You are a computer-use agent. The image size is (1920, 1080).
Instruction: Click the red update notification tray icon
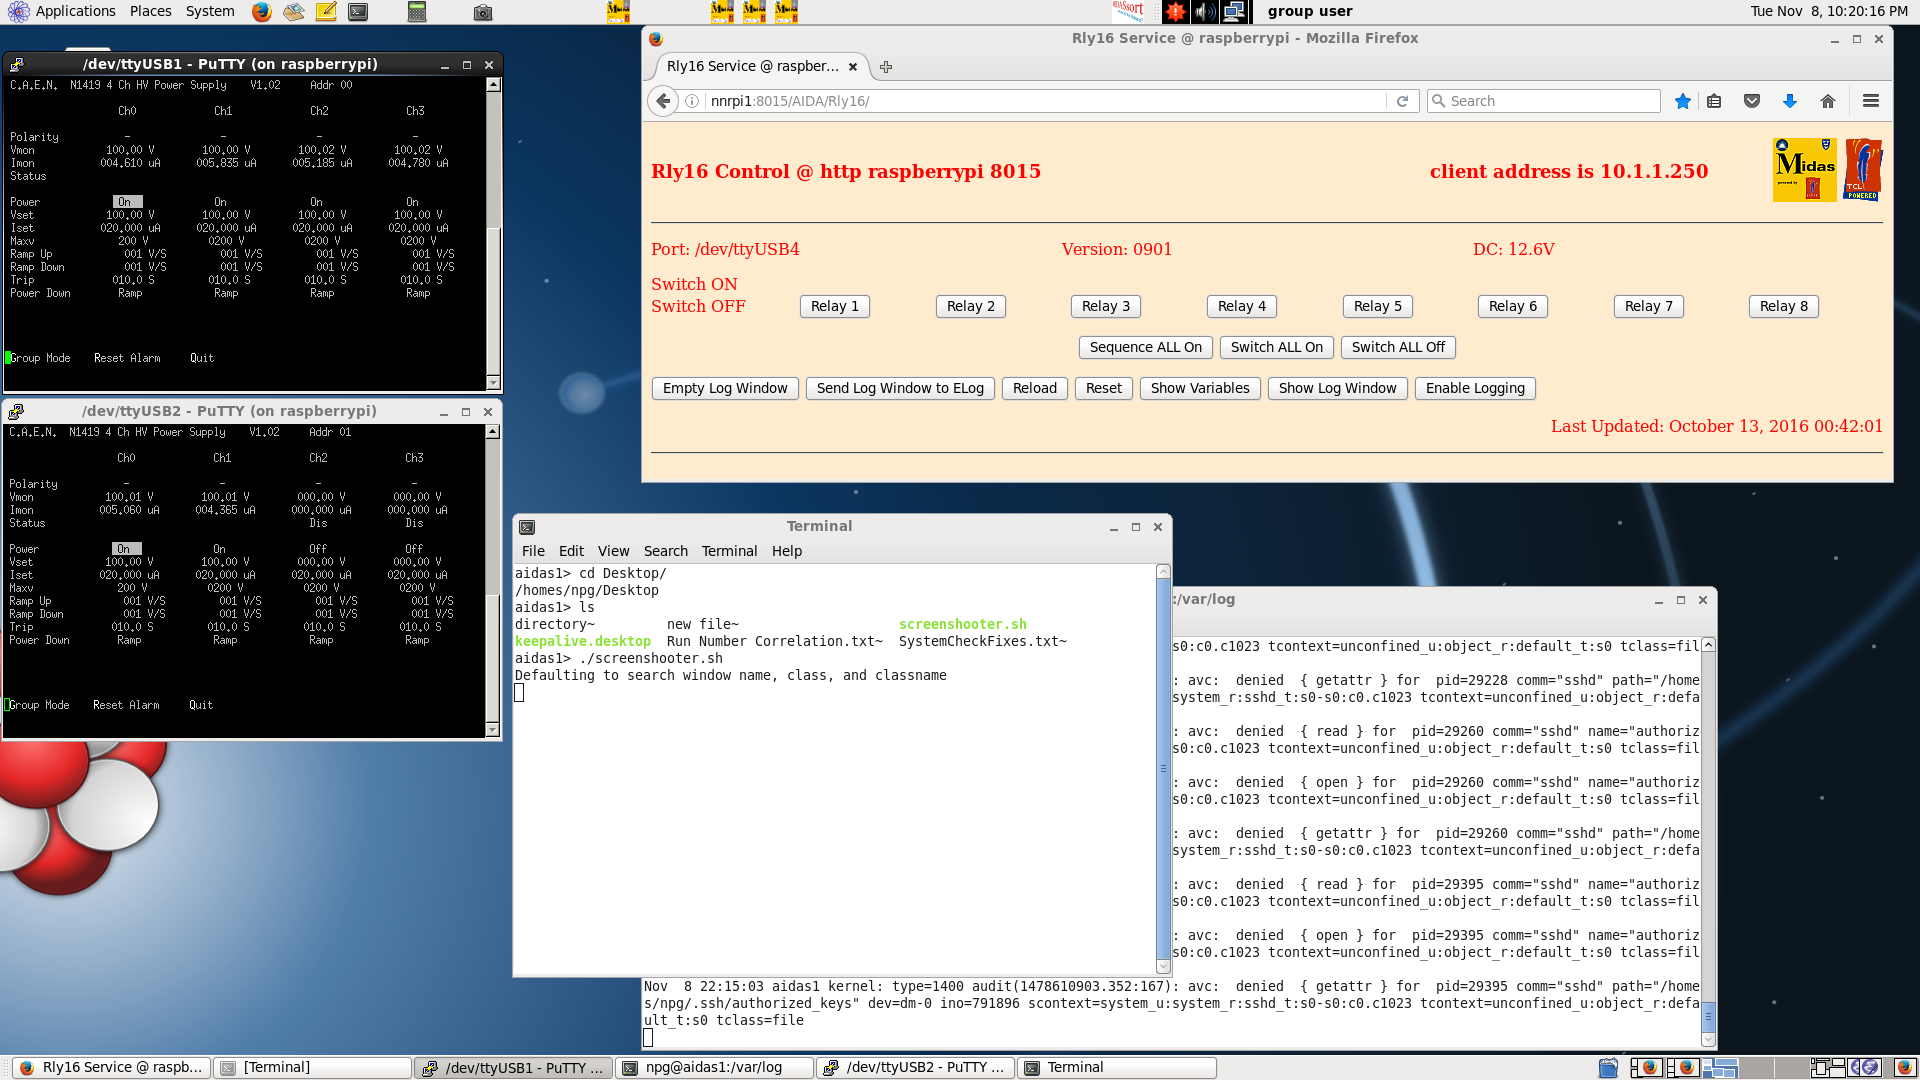tap(1175, 12)
